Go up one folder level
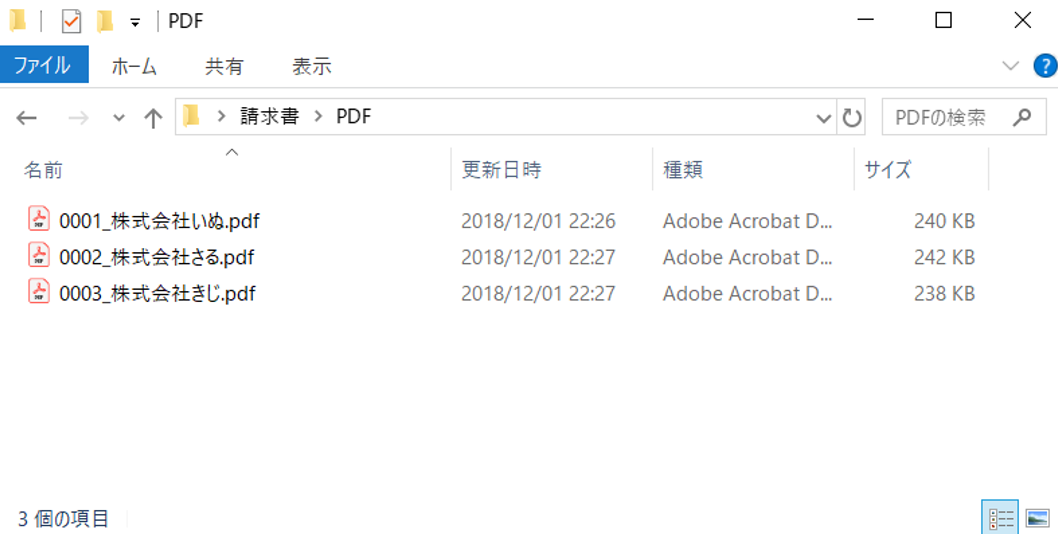Screen dimensions: 1058x534 152,118
